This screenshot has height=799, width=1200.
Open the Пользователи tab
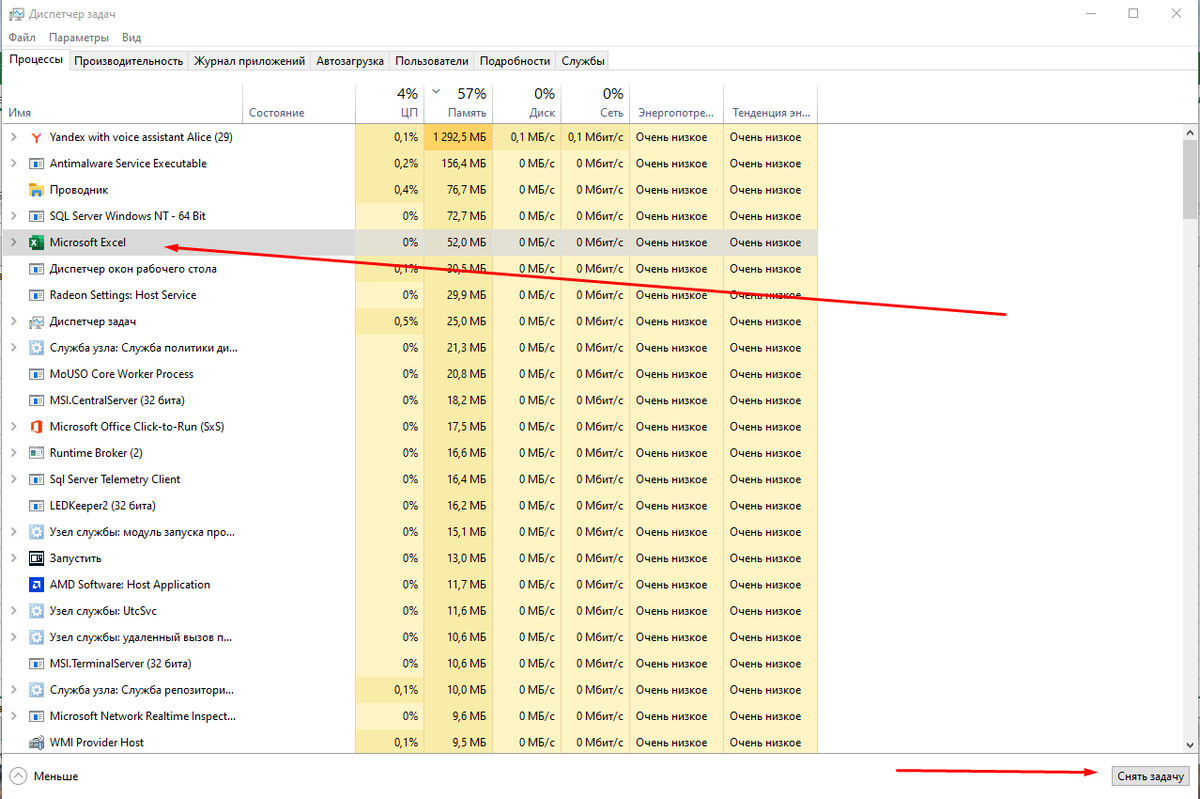coord(431,61)
